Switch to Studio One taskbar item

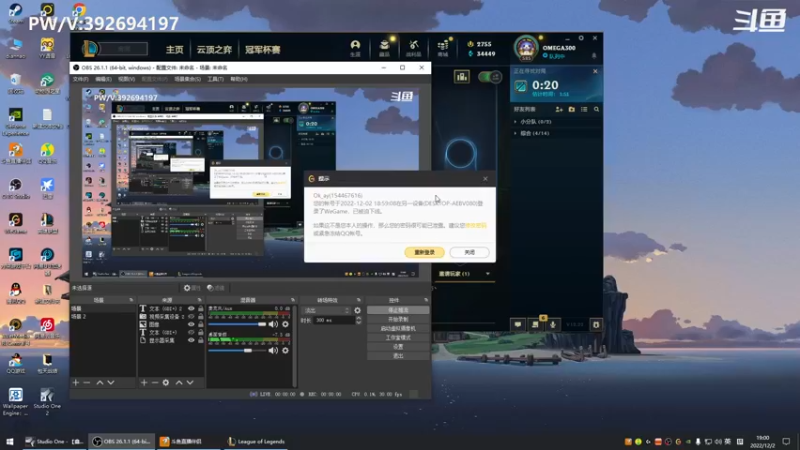coord(54,442)
